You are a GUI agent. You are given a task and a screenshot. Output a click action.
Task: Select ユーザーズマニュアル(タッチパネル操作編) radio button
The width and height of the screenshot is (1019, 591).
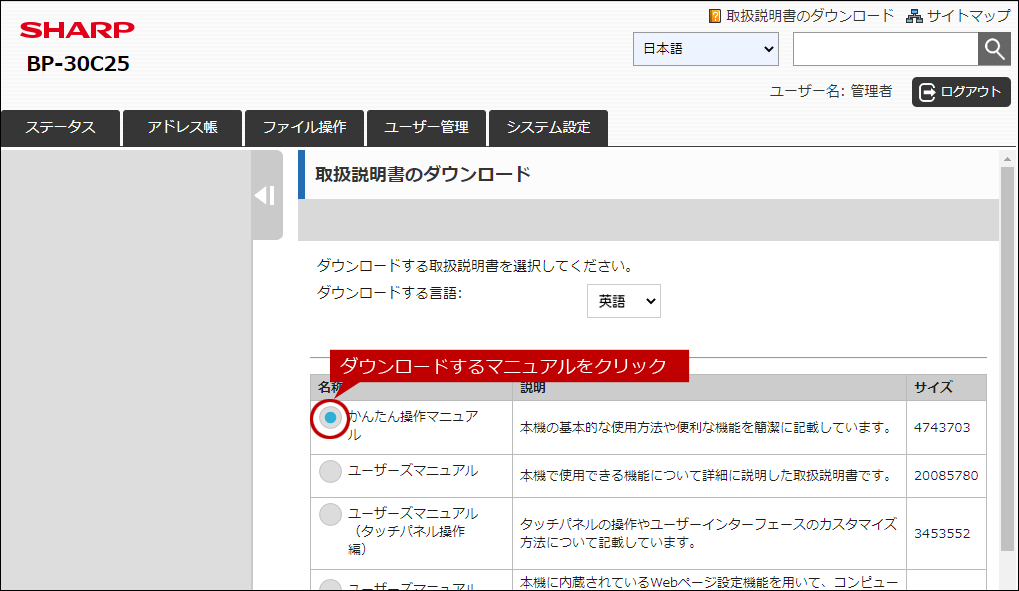click(330, 514)
